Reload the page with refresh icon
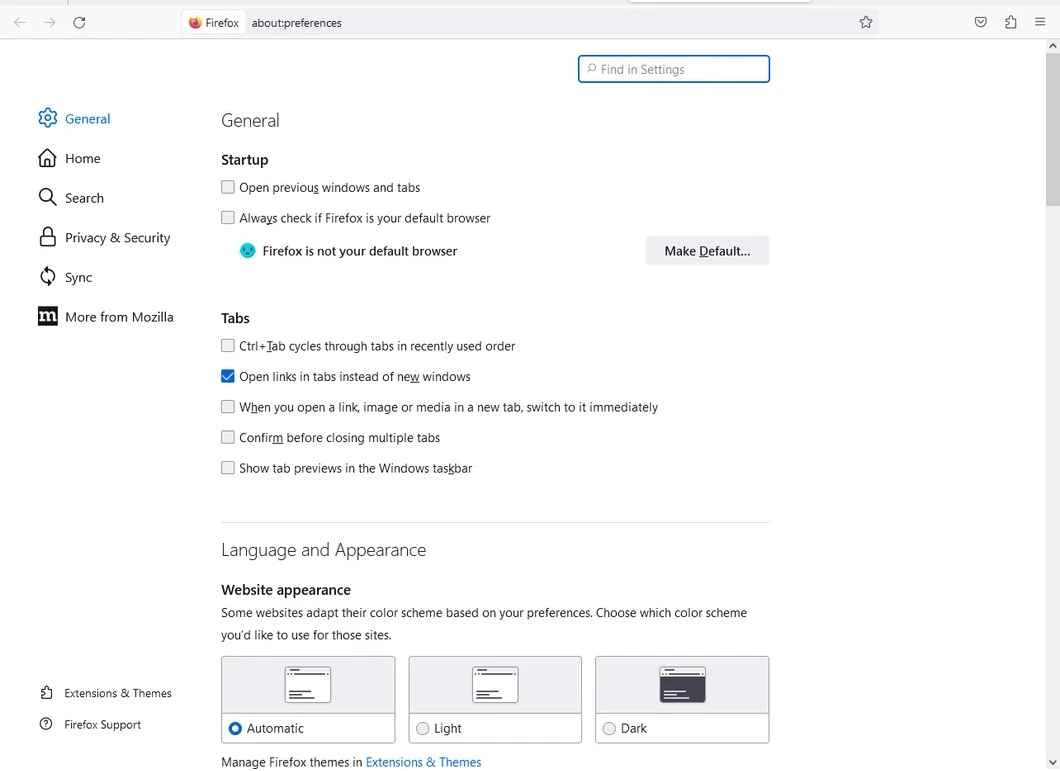1060x771 pixels. click(x=79, y=22)
